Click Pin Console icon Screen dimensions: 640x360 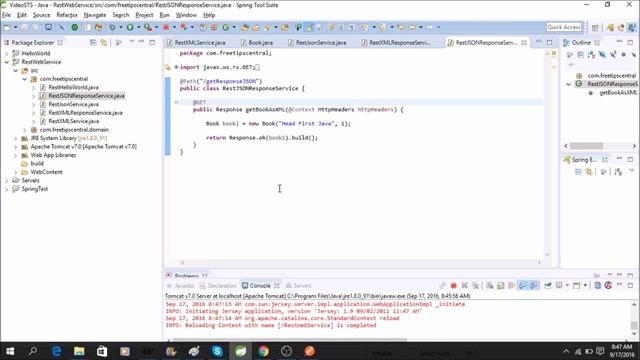[548, 285]
